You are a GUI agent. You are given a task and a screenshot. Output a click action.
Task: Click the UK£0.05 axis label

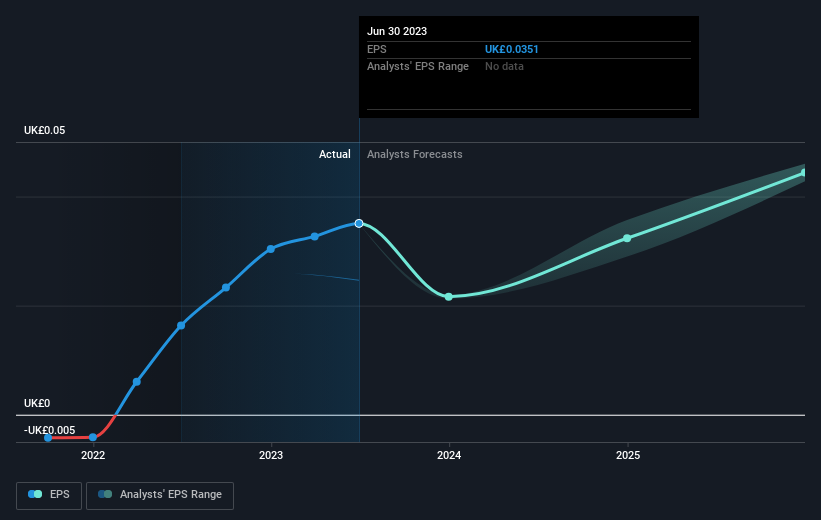point(45,130)
